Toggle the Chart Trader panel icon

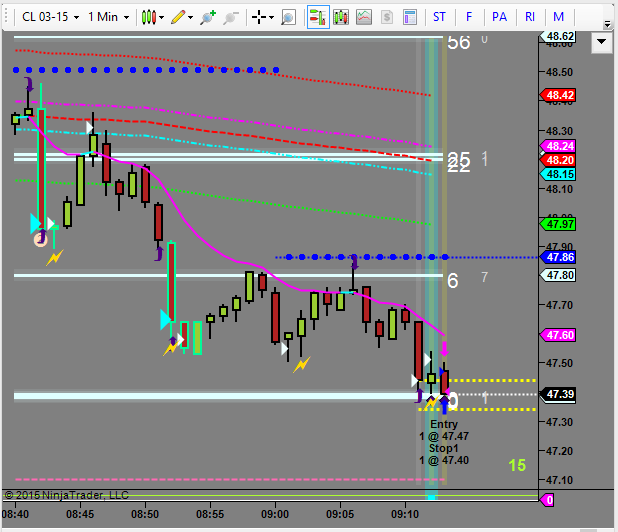coord(318,17)
